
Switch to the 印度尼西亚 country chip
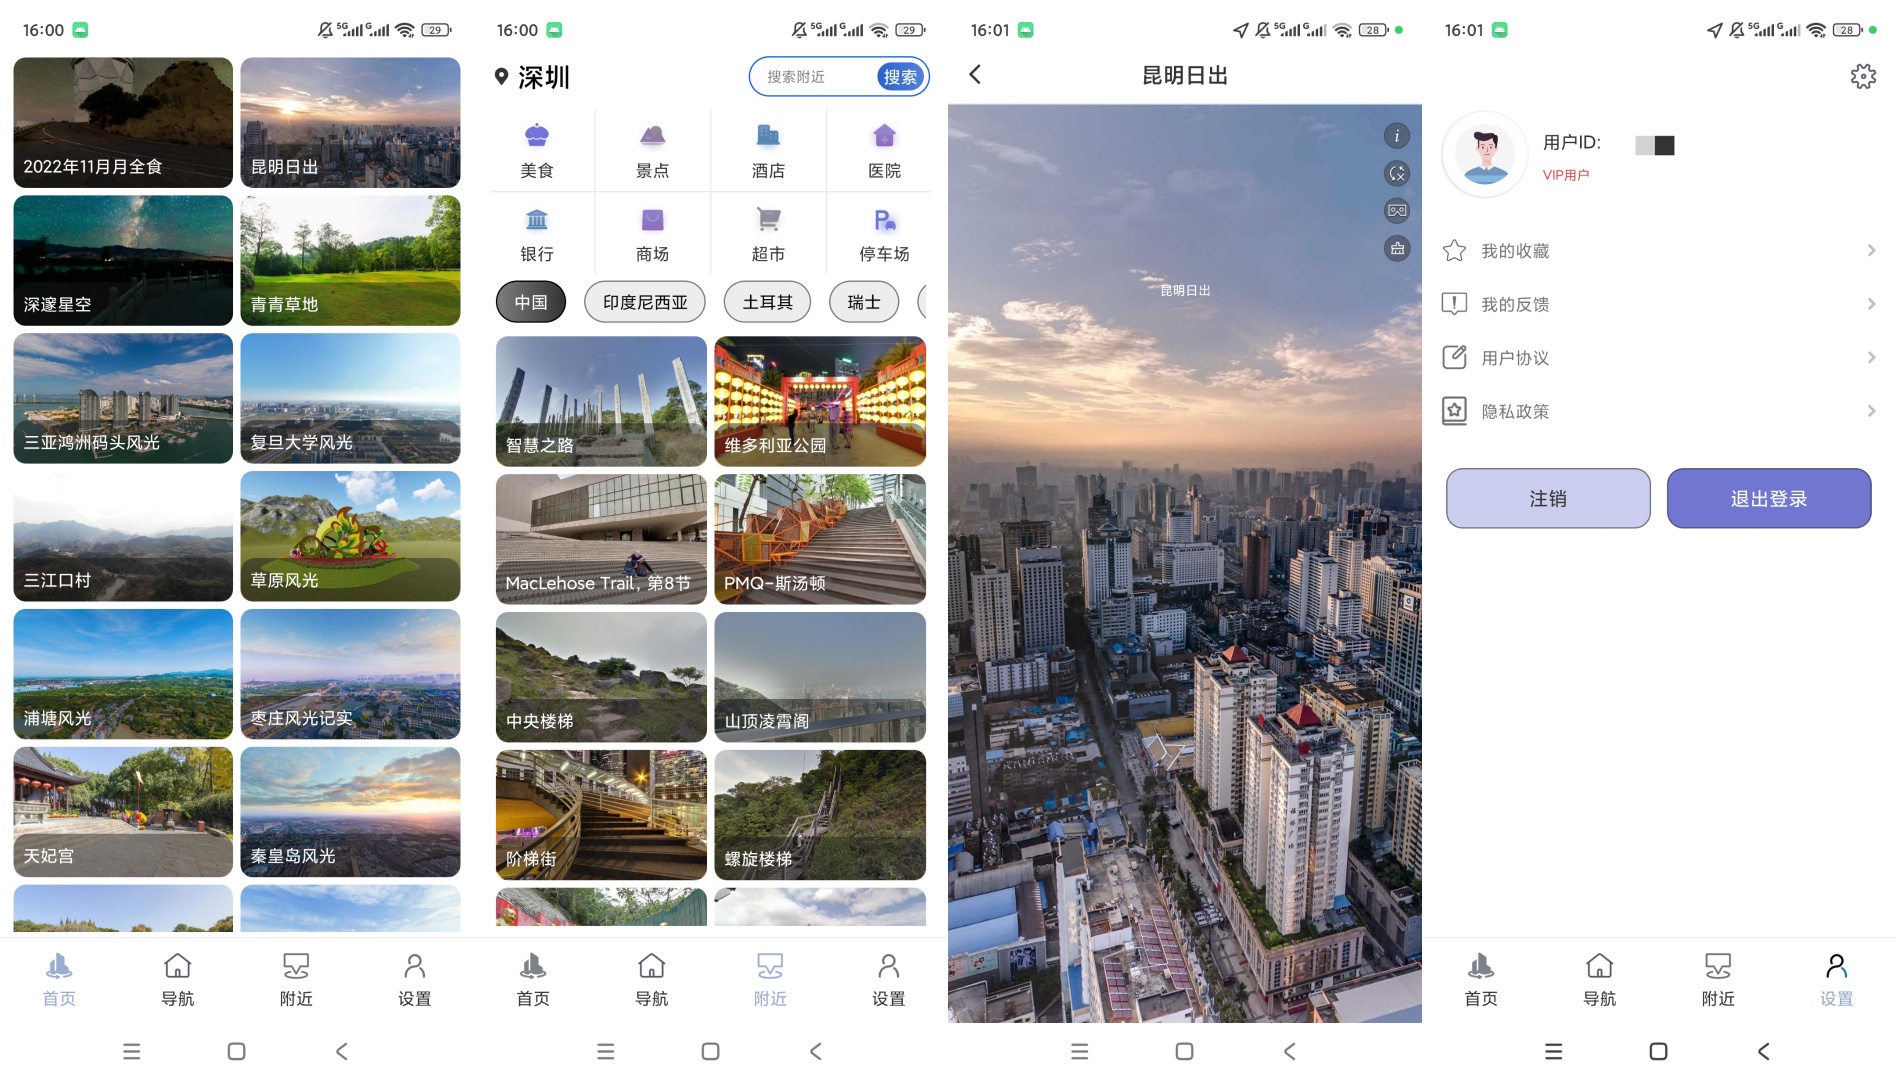(x=645, y=302)
